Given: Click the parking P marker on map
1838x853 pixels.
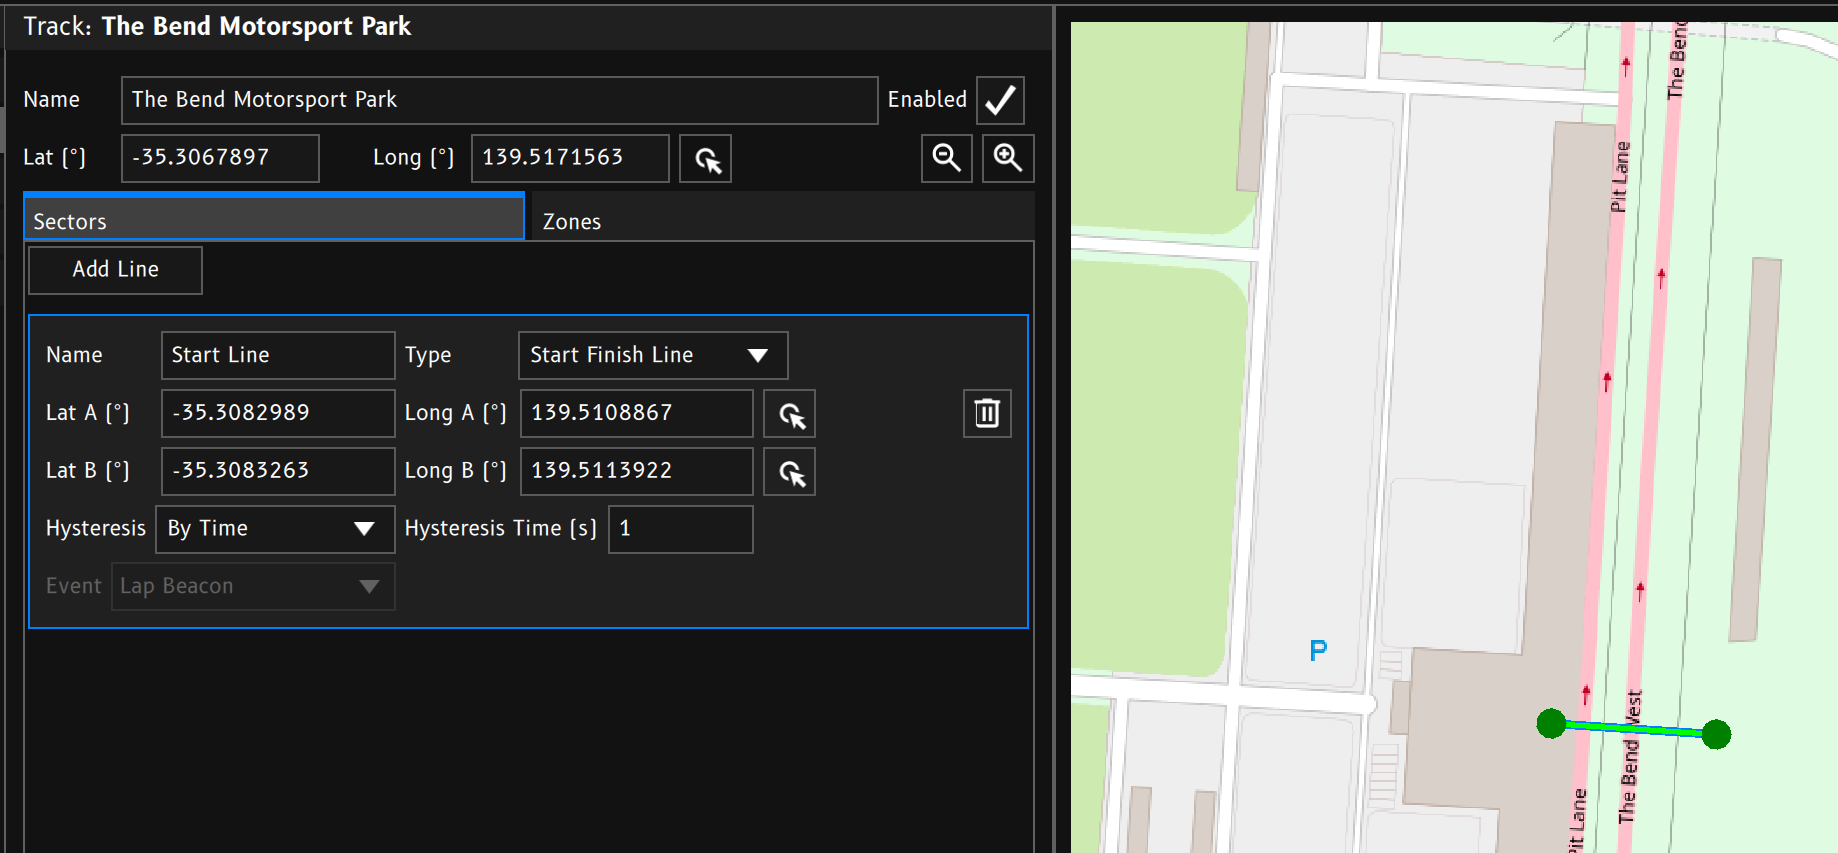Looking at the screenshot, I should pyautogui.click(x=1318, y=650).
